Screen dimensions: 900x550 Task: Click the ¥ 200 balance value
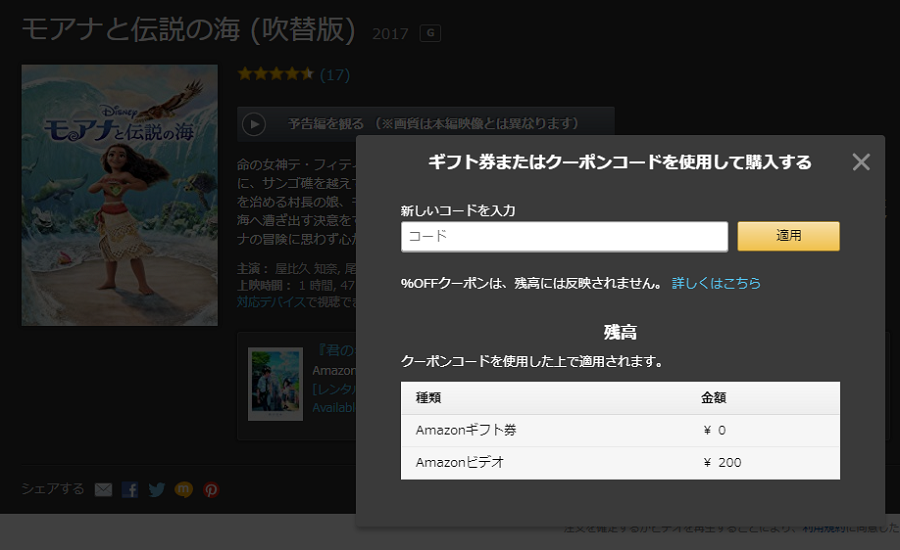point(722,463)
